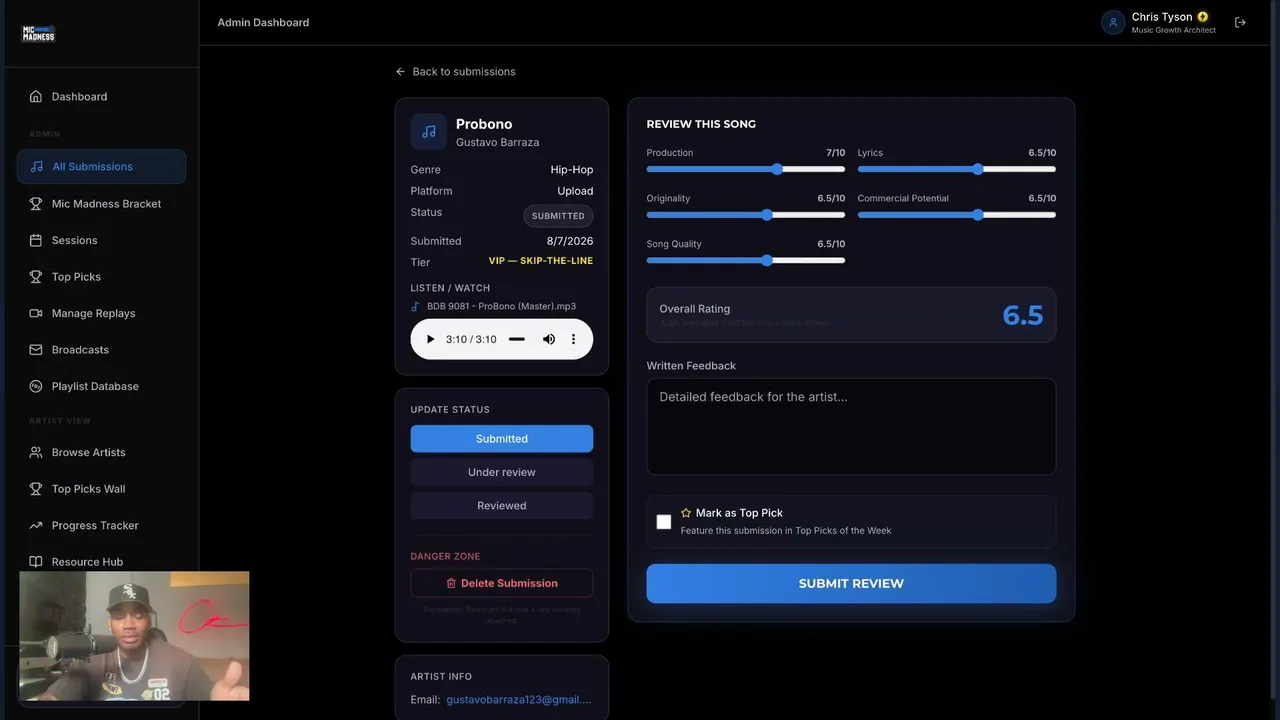Click the Written Feedback text area
1280x720 pixels.
click(851, 426)
